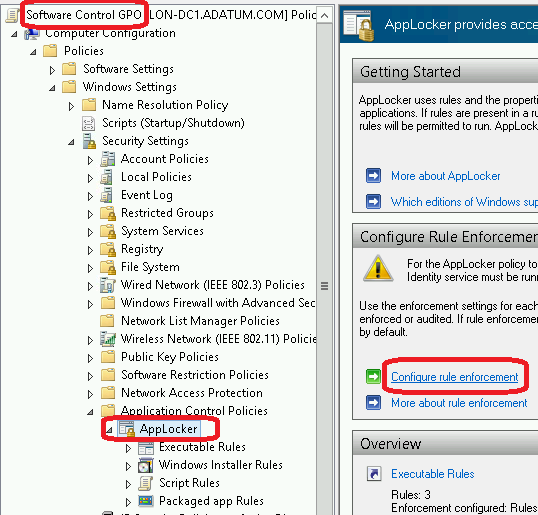Expand the Name Resolution Policy node
Image resolution: width=538 pixels, height=515 pixels.
point(71,106)
